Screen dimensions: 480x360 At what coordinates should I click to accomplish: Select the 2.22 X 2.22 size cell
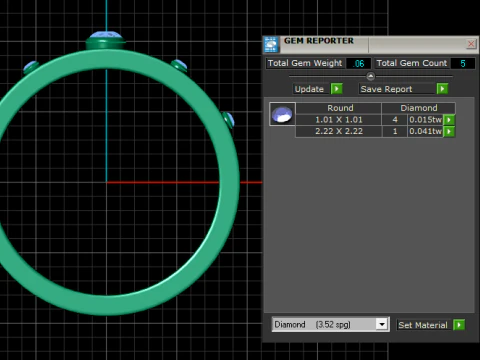click(x=339, y=131)
